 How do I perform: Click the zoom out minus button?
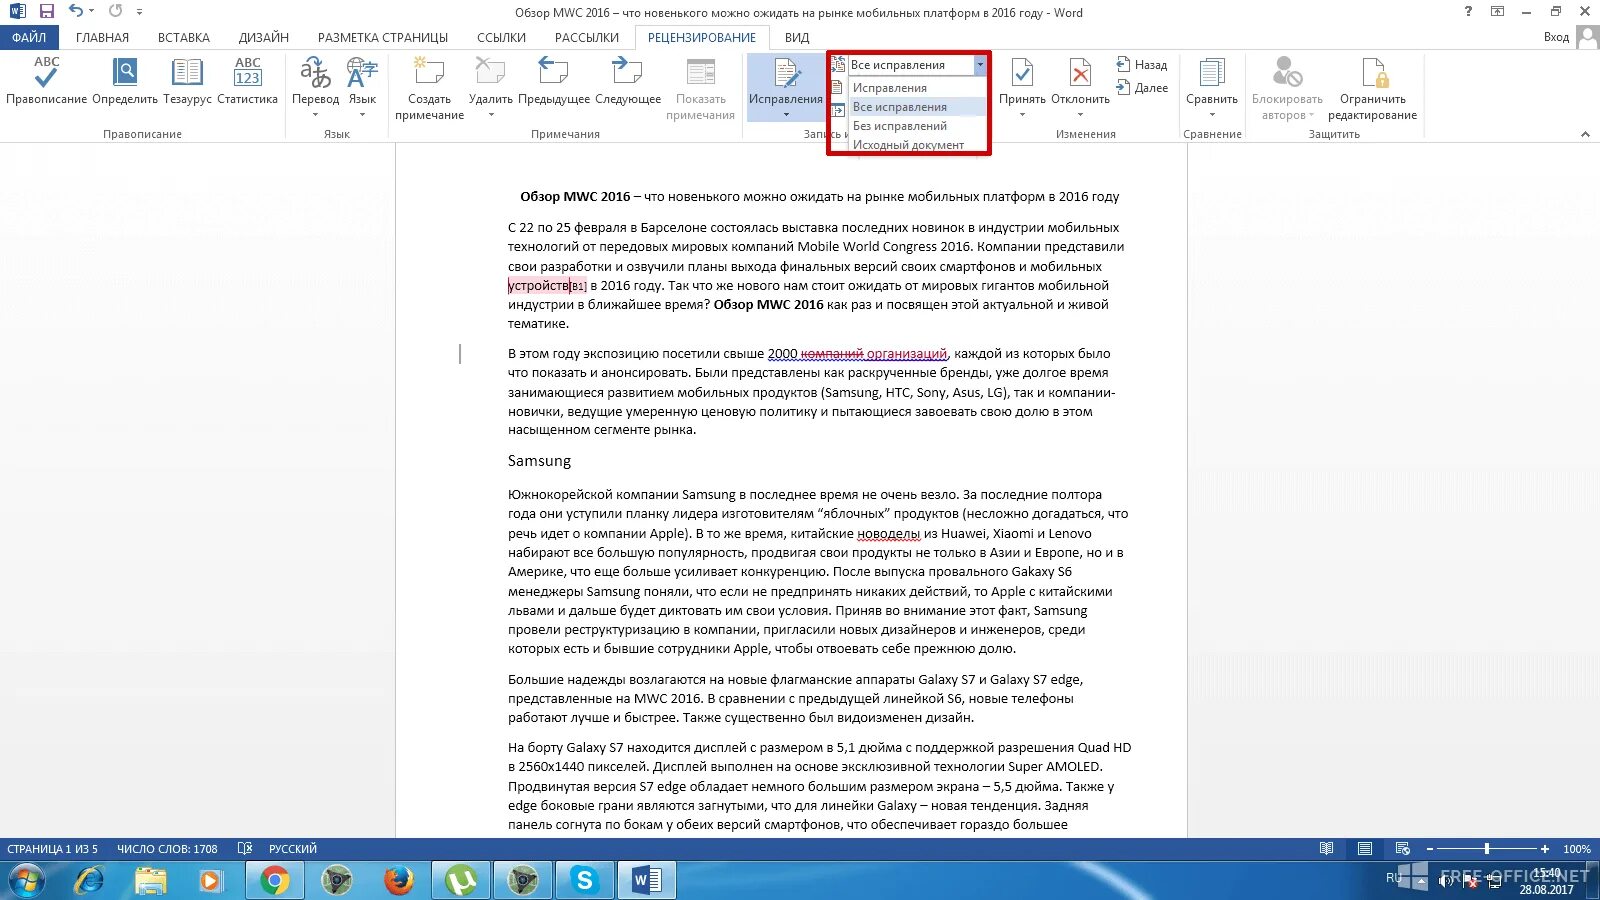point(1429,849)
